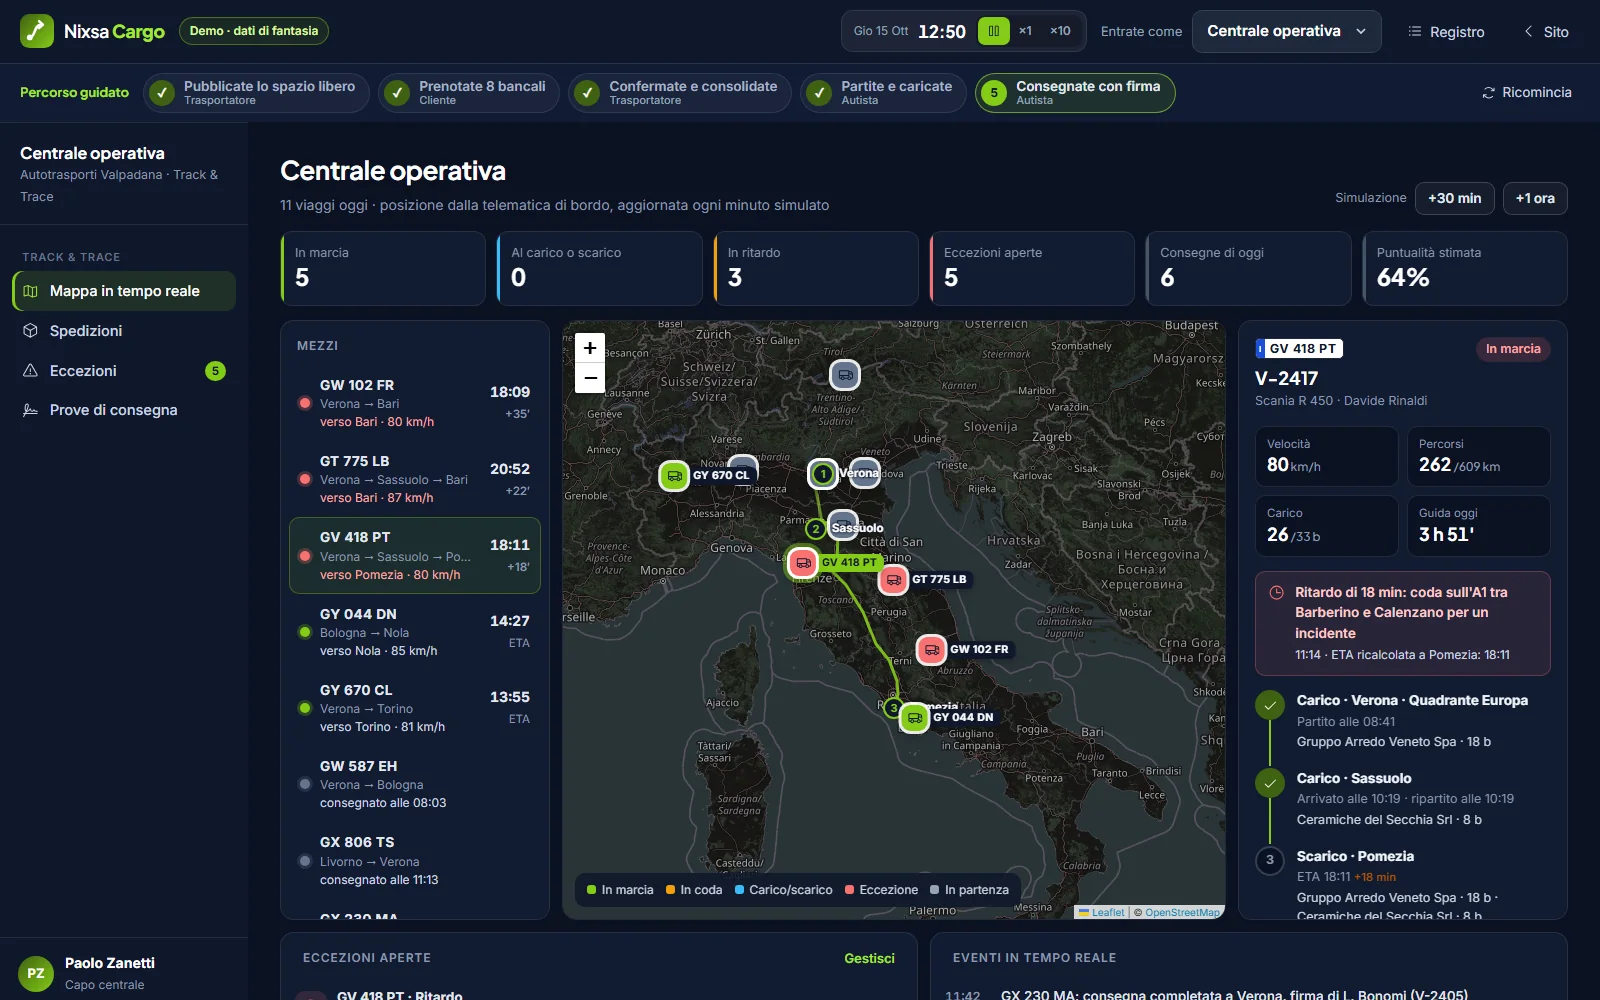Image resolution: width=1600 pixels, height=1000 pixels.
Task: Click route stop 1 marker at Verona
Action: point(823,473)
